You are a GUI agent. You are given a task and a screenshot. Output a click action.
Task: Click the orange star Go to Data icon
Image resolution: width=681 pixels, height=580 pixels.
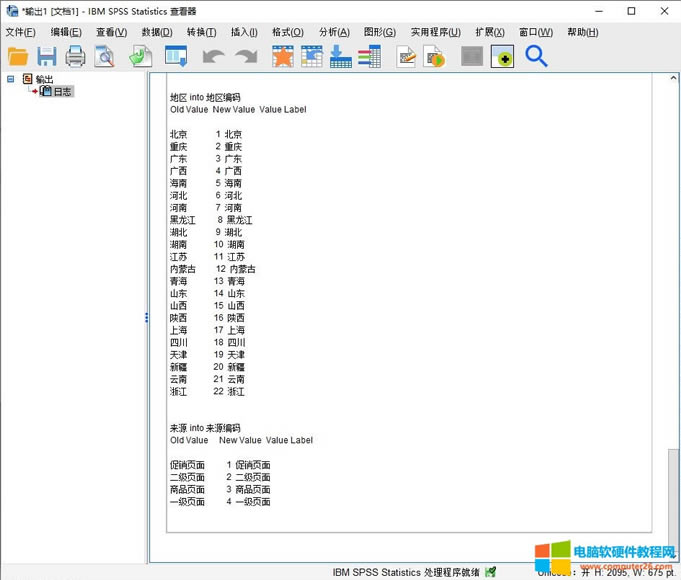283,57
